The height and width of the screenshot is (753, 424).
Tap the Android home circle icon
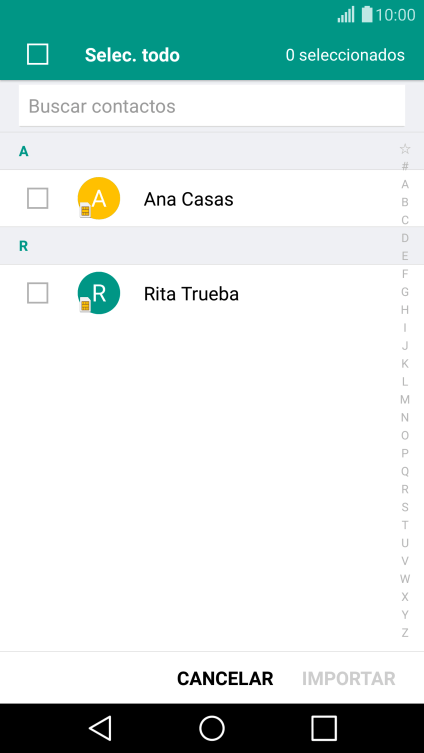point(212,728)
